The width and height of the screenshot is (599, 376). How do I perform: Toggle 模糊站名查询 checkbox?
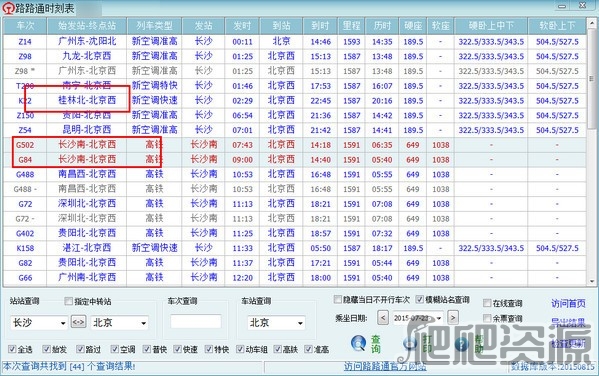click(419, 299)
